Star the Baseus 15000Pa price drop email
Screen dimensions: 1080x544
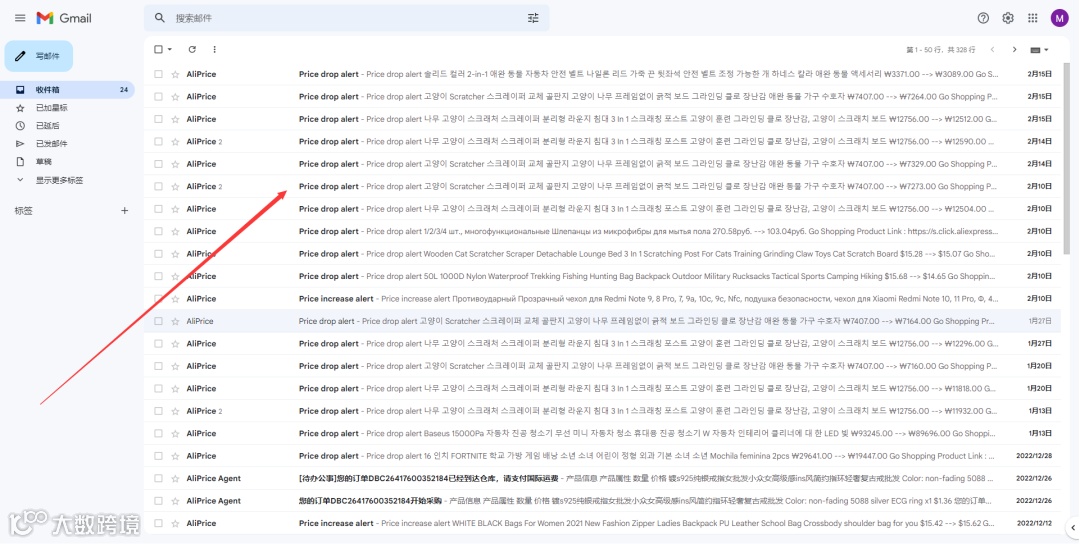(x=175, y=433)
